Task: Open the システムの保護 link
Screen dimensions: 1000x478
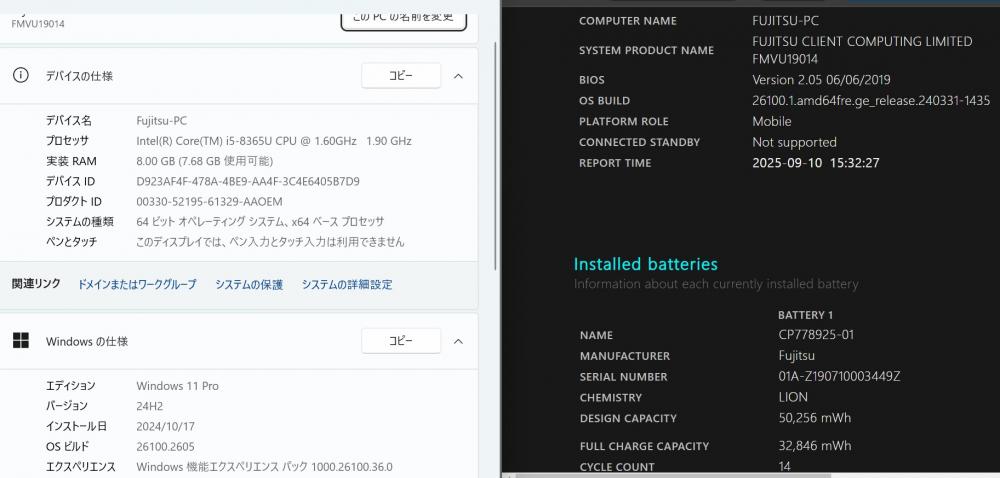Action: click(x=249, y=285)
